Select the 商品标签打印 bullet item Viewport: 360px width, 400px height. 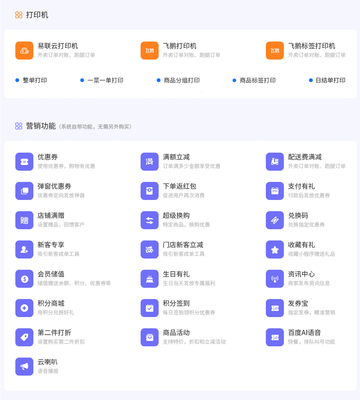(254, 80)
